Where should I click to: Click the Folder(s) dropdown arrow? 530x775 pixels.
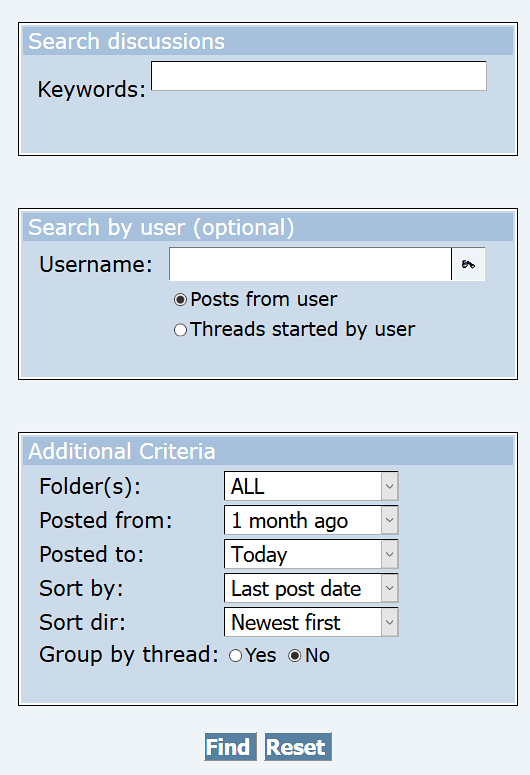pos(390,486)
